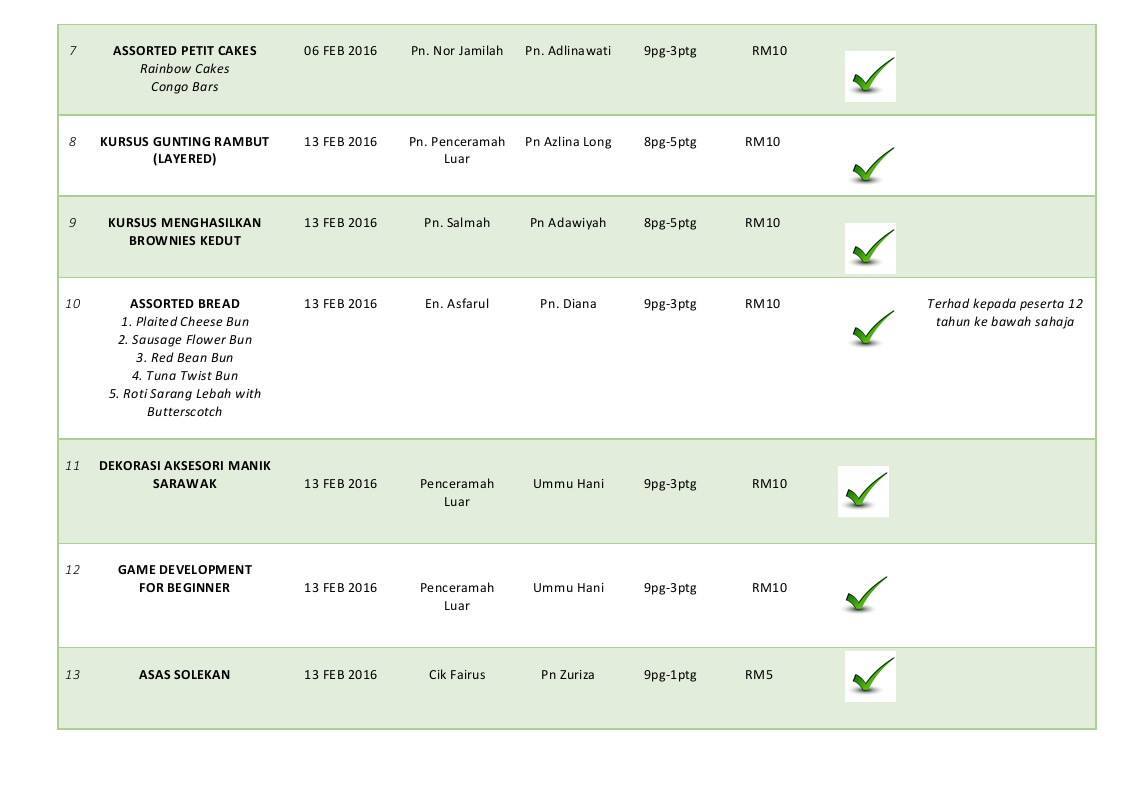
Task: Click the RM5 fee for Asas Solekan
Action: (758, 675)
